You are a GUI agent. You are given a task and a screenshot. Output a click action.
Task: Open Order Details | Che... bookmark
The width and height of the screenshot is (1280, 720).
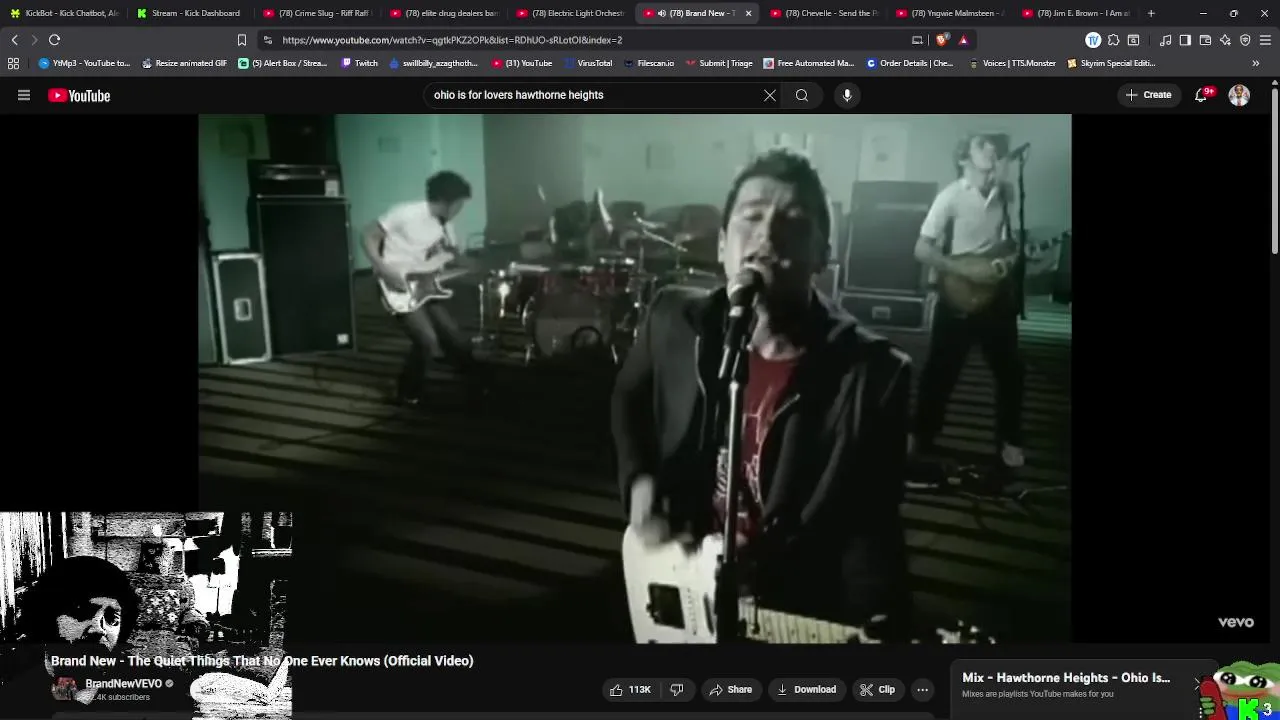[x=910, y=63]
